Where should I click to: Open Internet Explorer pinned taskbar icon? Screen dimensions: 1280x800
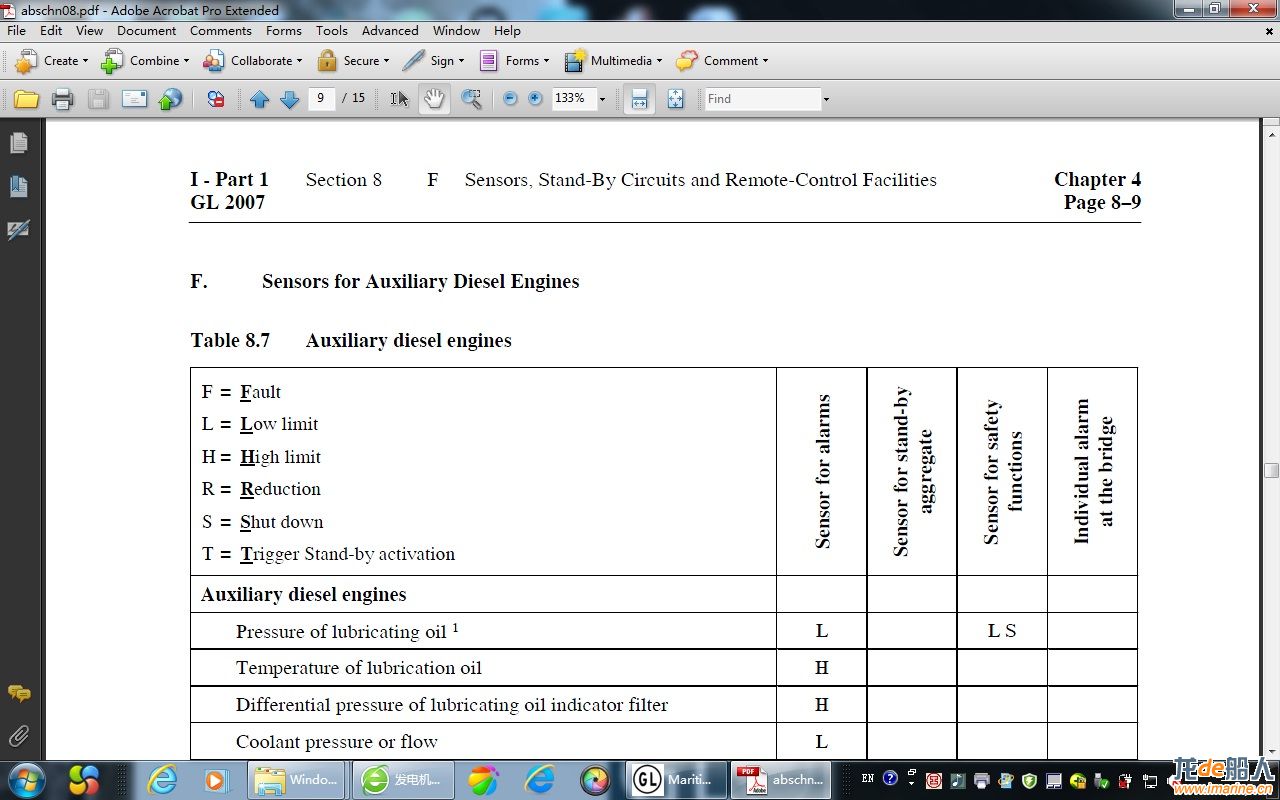tap(162, 780)
